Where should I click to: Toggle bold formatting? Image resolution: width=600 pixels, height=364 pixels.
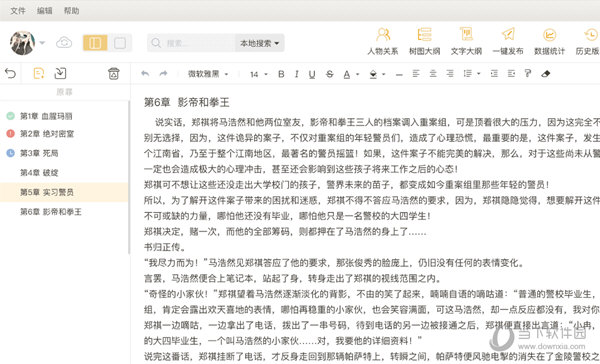tap(281, 74)
